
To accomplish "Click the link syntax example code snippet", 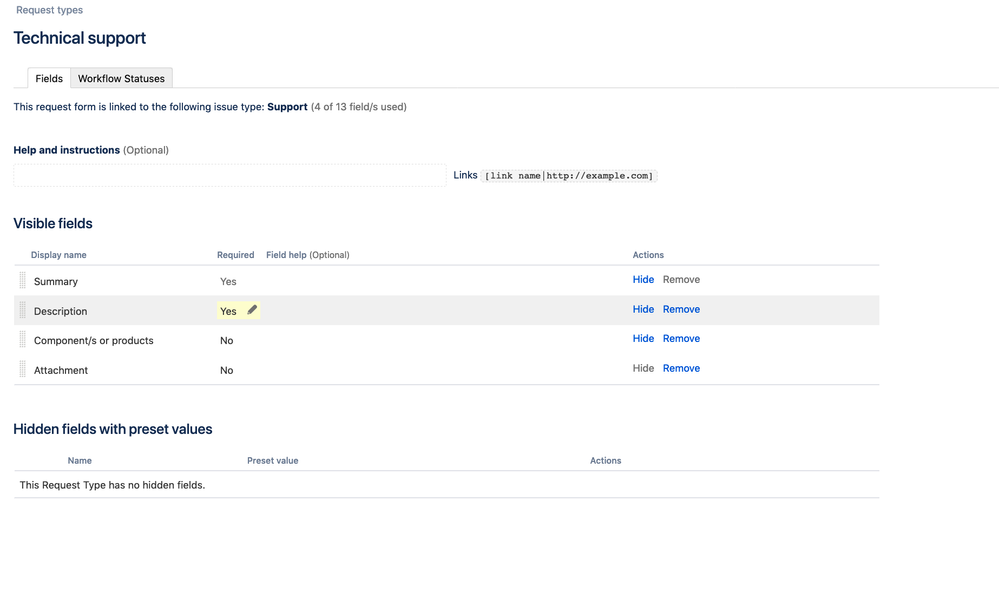I will click(x=568, y=176).
